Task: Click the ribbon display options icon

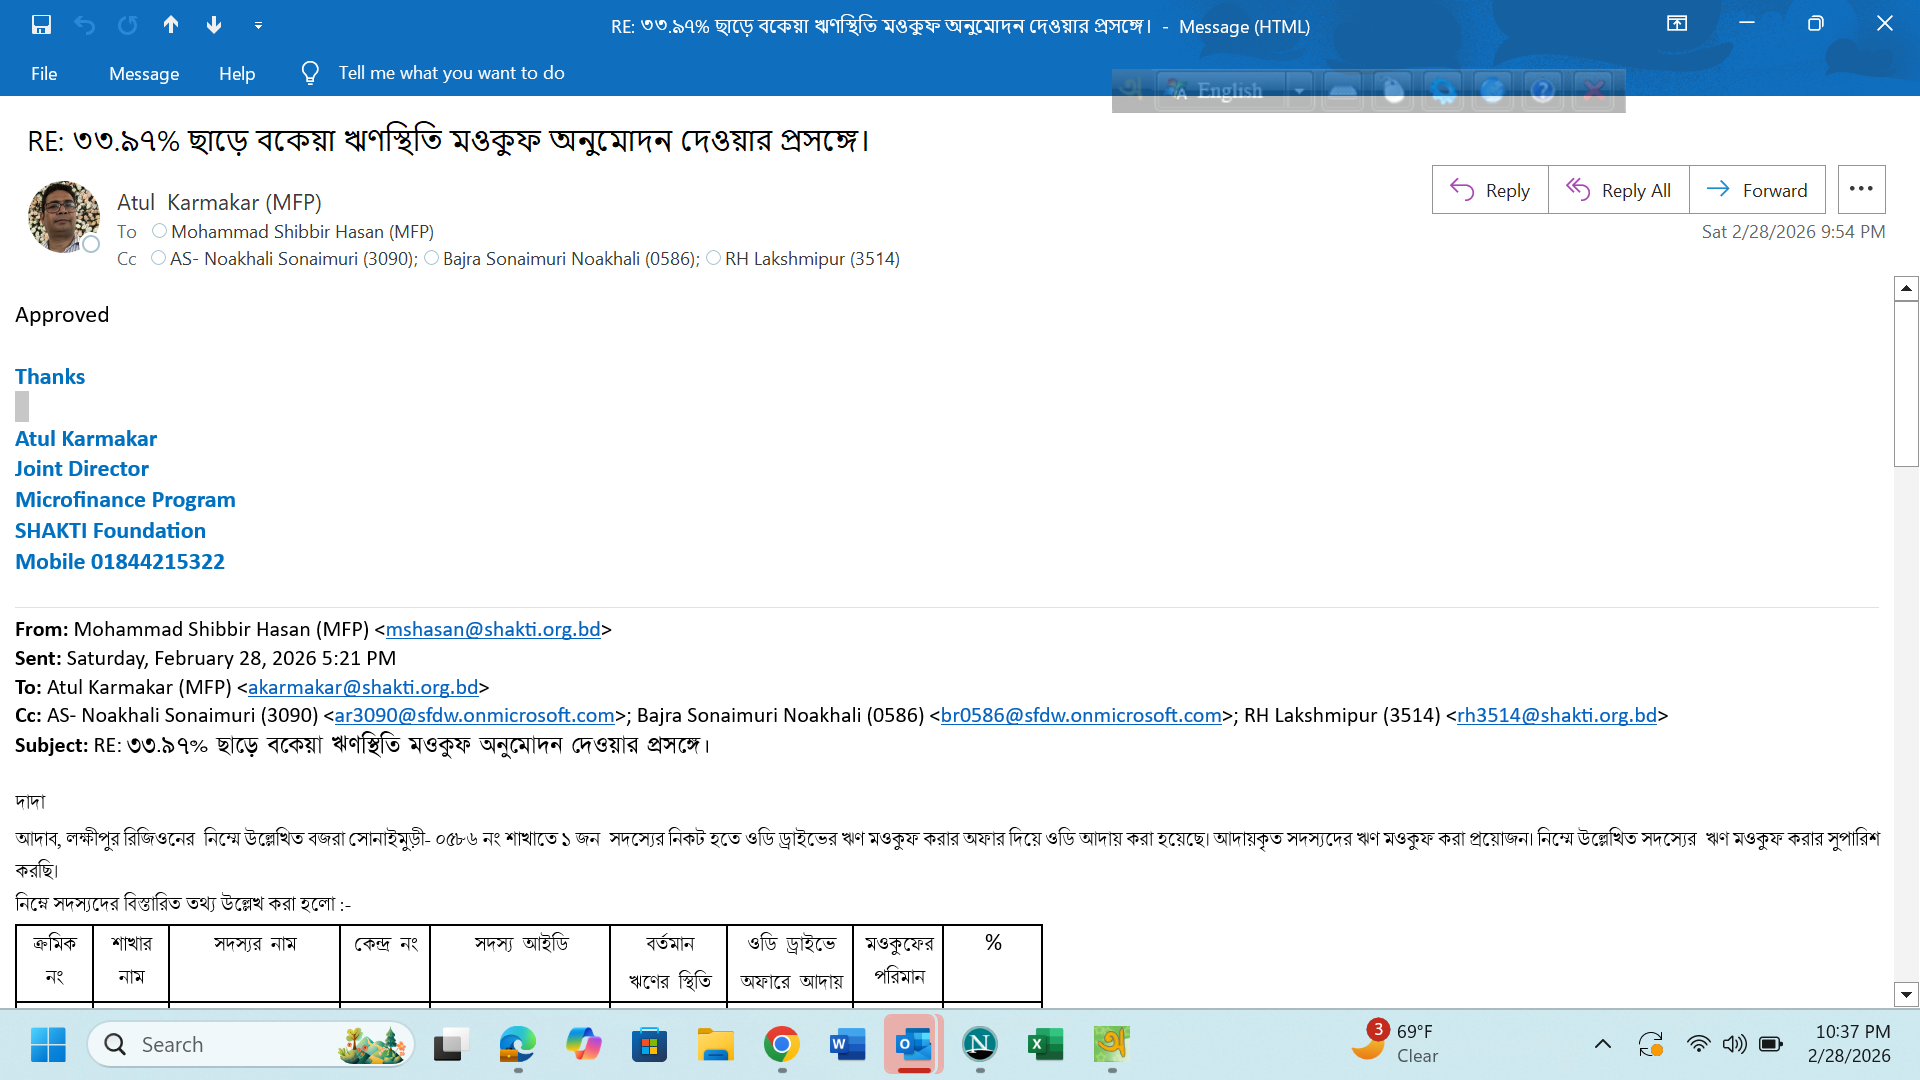Action: coord(1677,24)
